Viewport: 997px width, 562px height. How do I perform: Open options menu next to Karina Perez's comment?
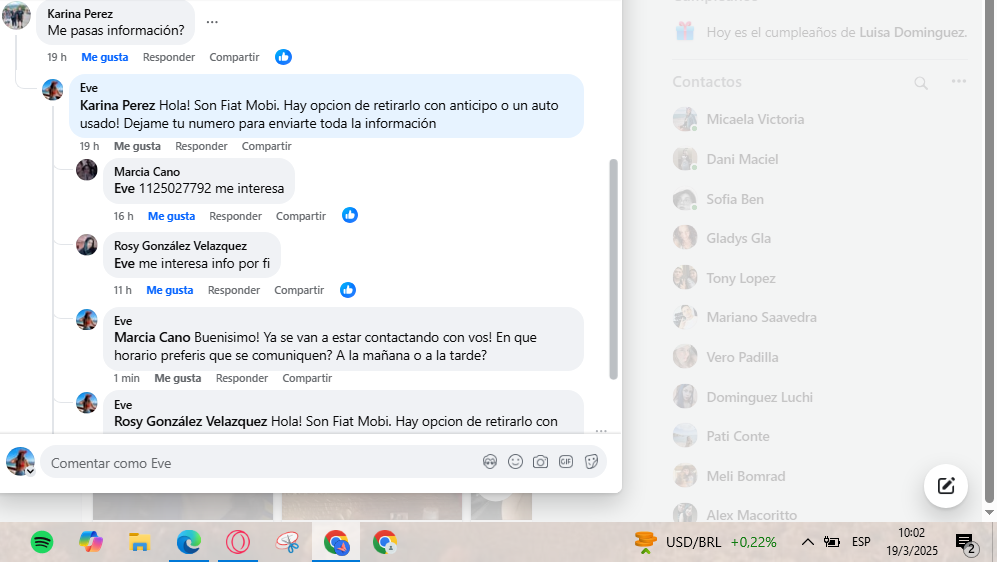pos(212,22)
